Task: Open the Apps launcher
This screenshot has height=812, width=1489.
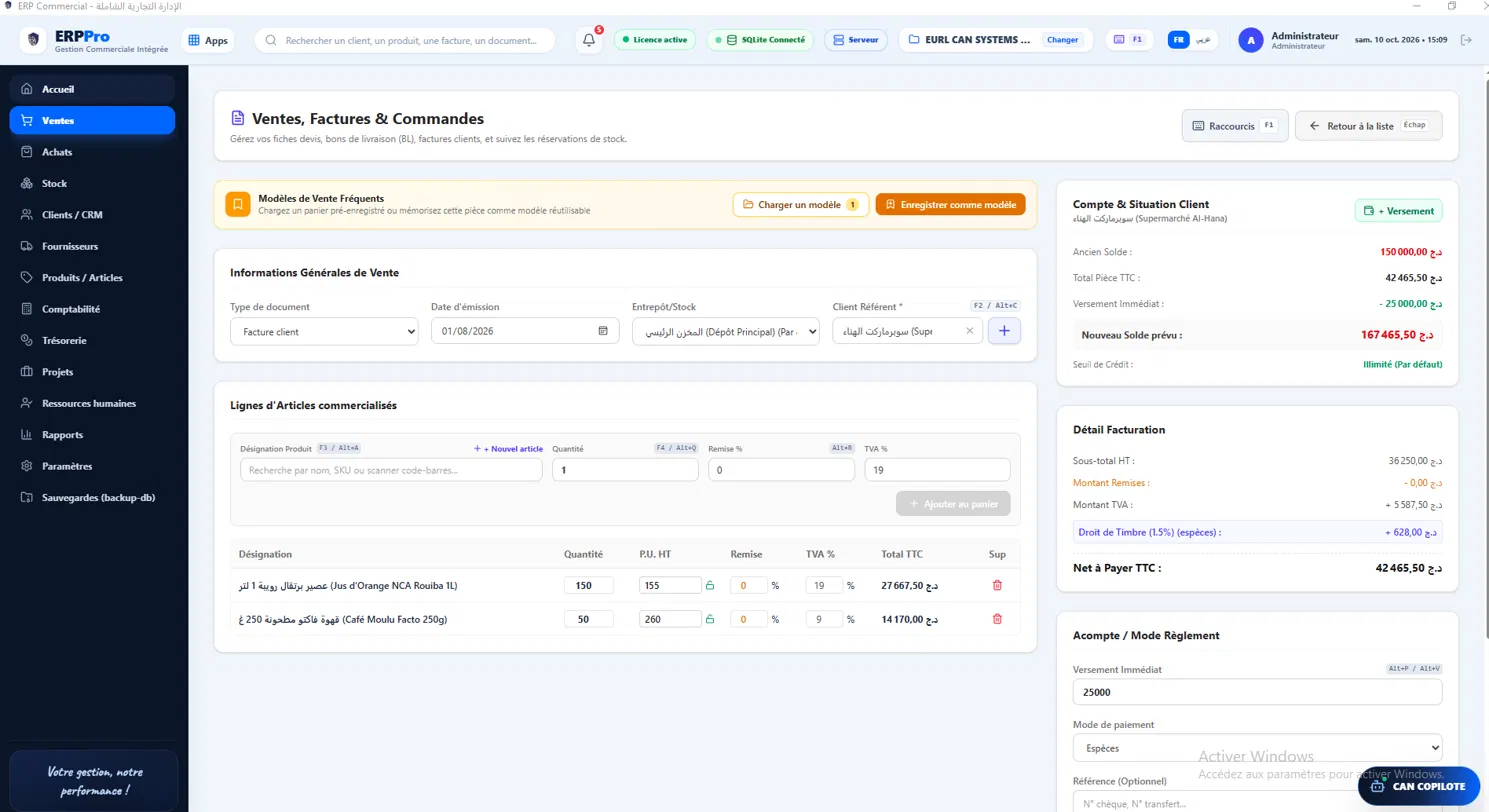Action: point(207,40)
